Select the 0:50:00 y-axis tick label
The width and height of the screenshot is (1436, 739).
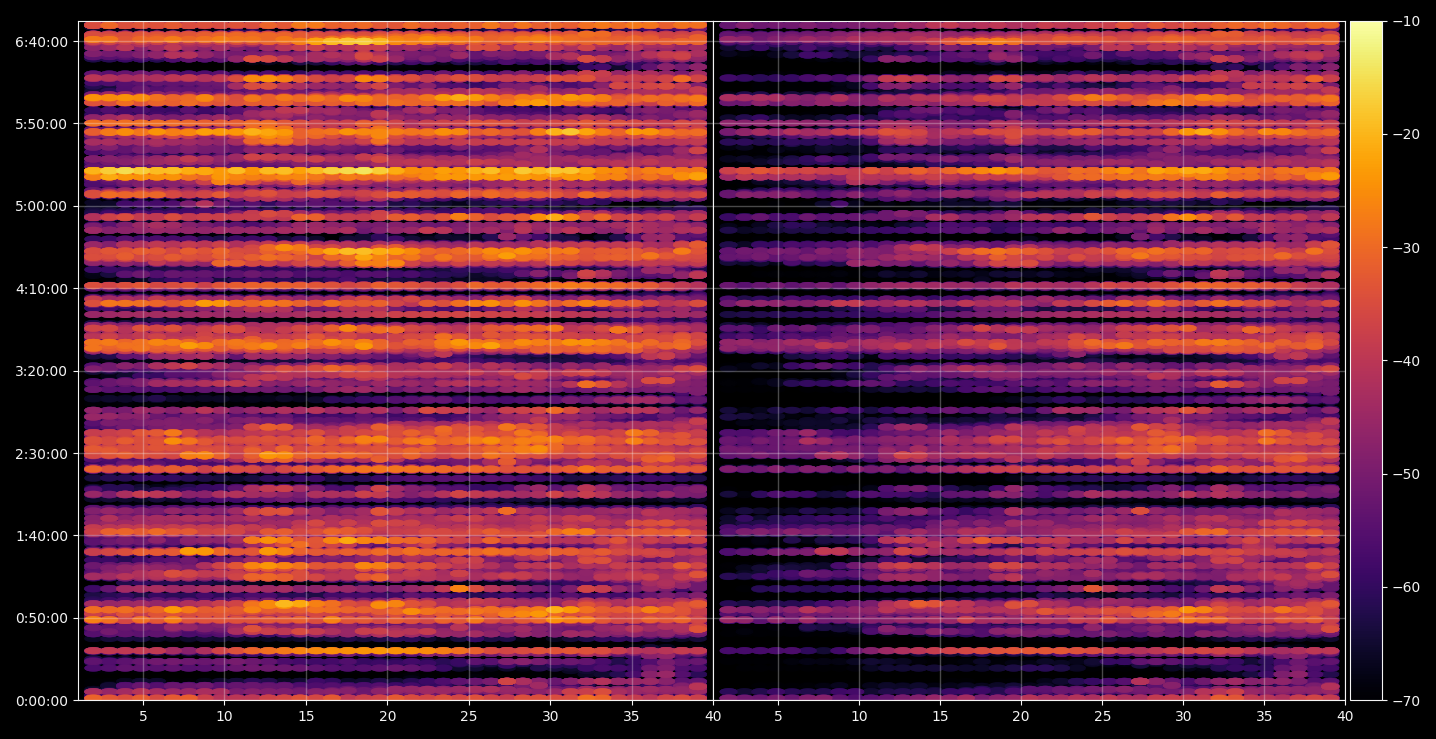tap(41, 618)
